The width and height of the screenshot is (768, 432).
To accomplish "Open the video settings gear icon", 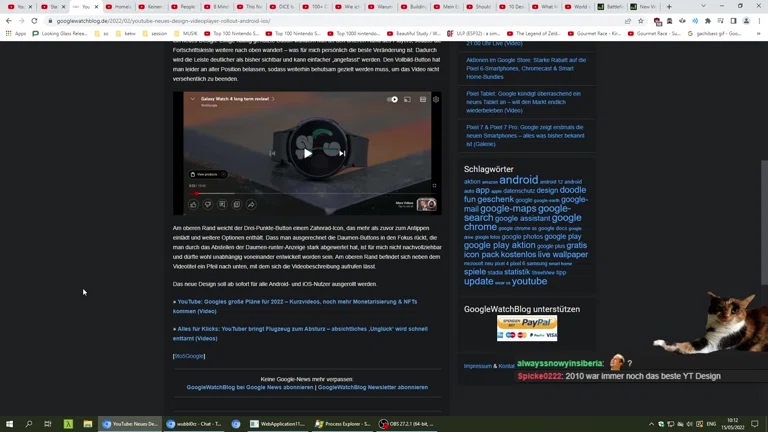I will click(x=436, y=99).
